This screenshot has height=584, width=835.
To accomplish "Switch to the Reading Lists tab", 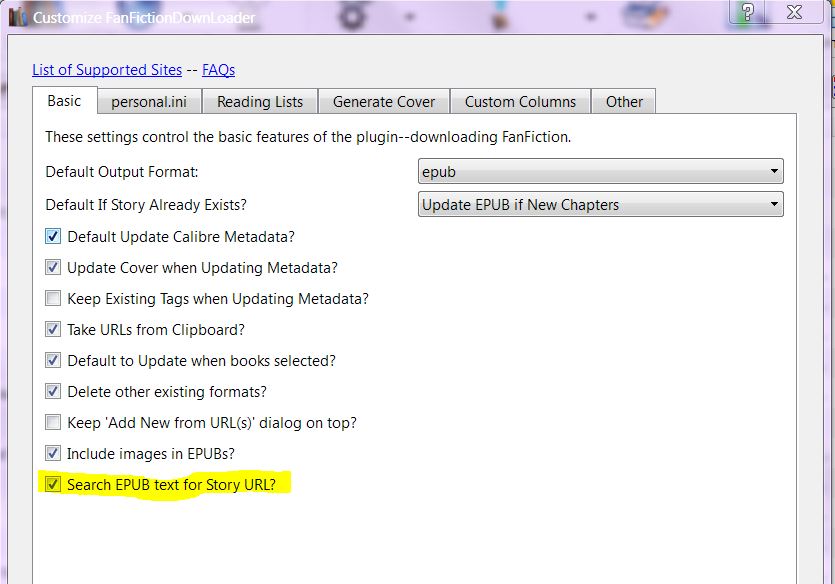I will [260, 102].
